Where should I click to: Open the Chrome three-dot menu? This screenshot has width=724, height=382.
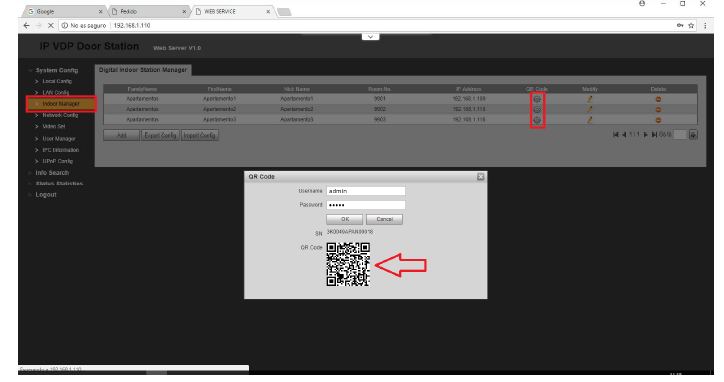click(705, 26)
